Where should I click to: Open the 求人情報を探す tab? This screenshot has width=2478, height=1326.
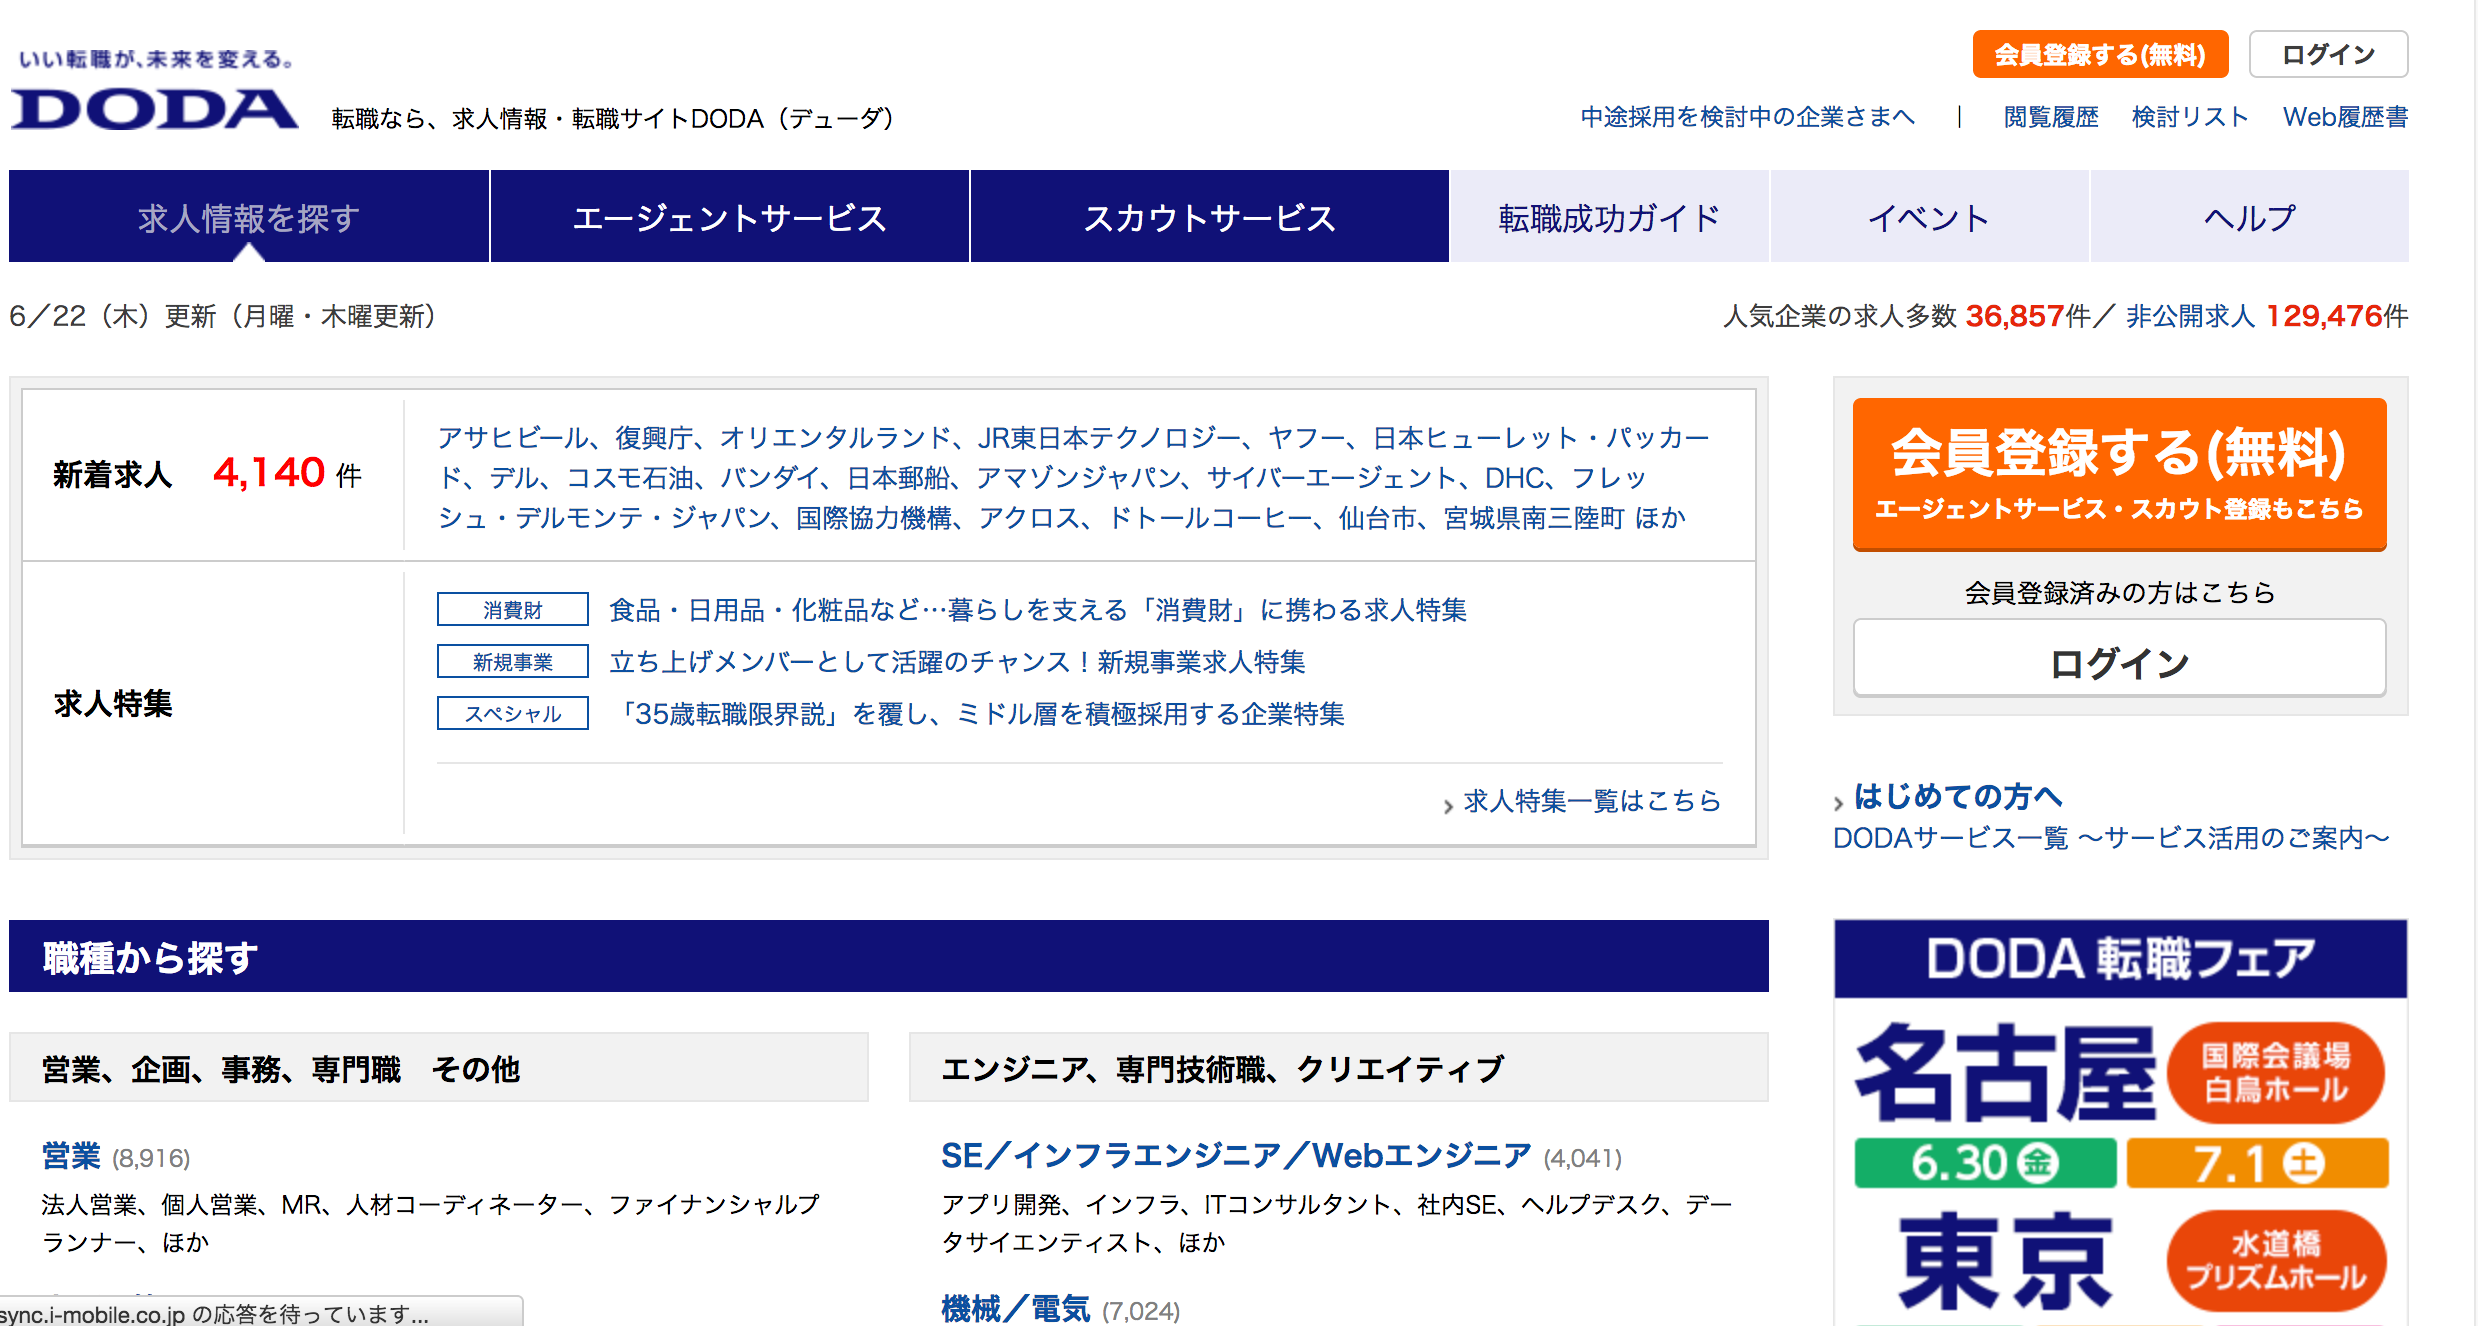tap(249, 217)
